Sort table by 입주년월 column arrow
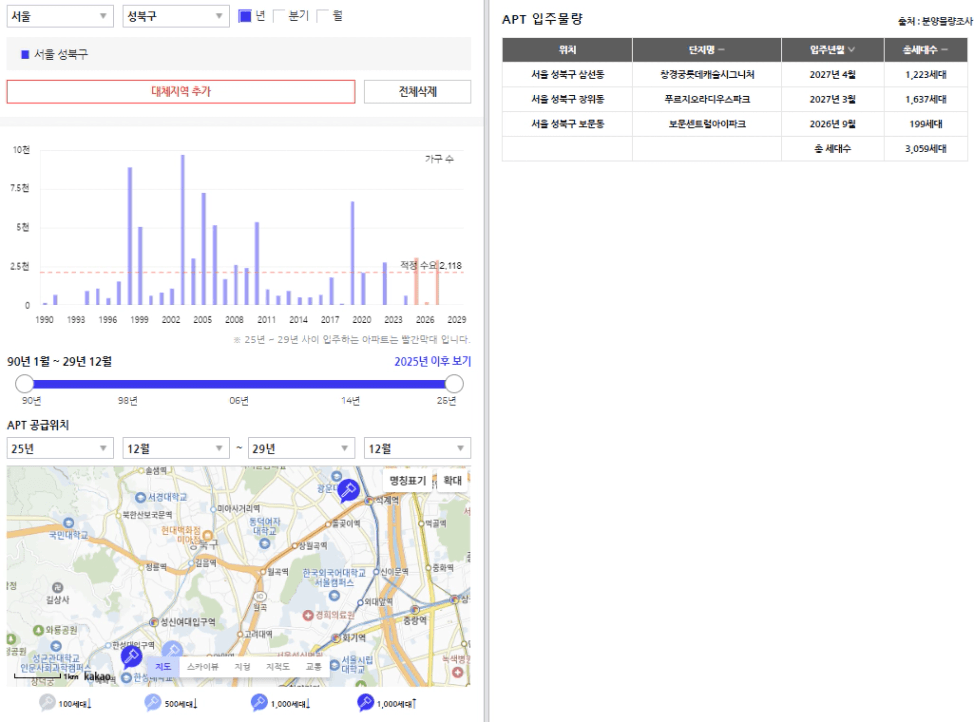This screenshot has height=722, width=974. point(852,50)
